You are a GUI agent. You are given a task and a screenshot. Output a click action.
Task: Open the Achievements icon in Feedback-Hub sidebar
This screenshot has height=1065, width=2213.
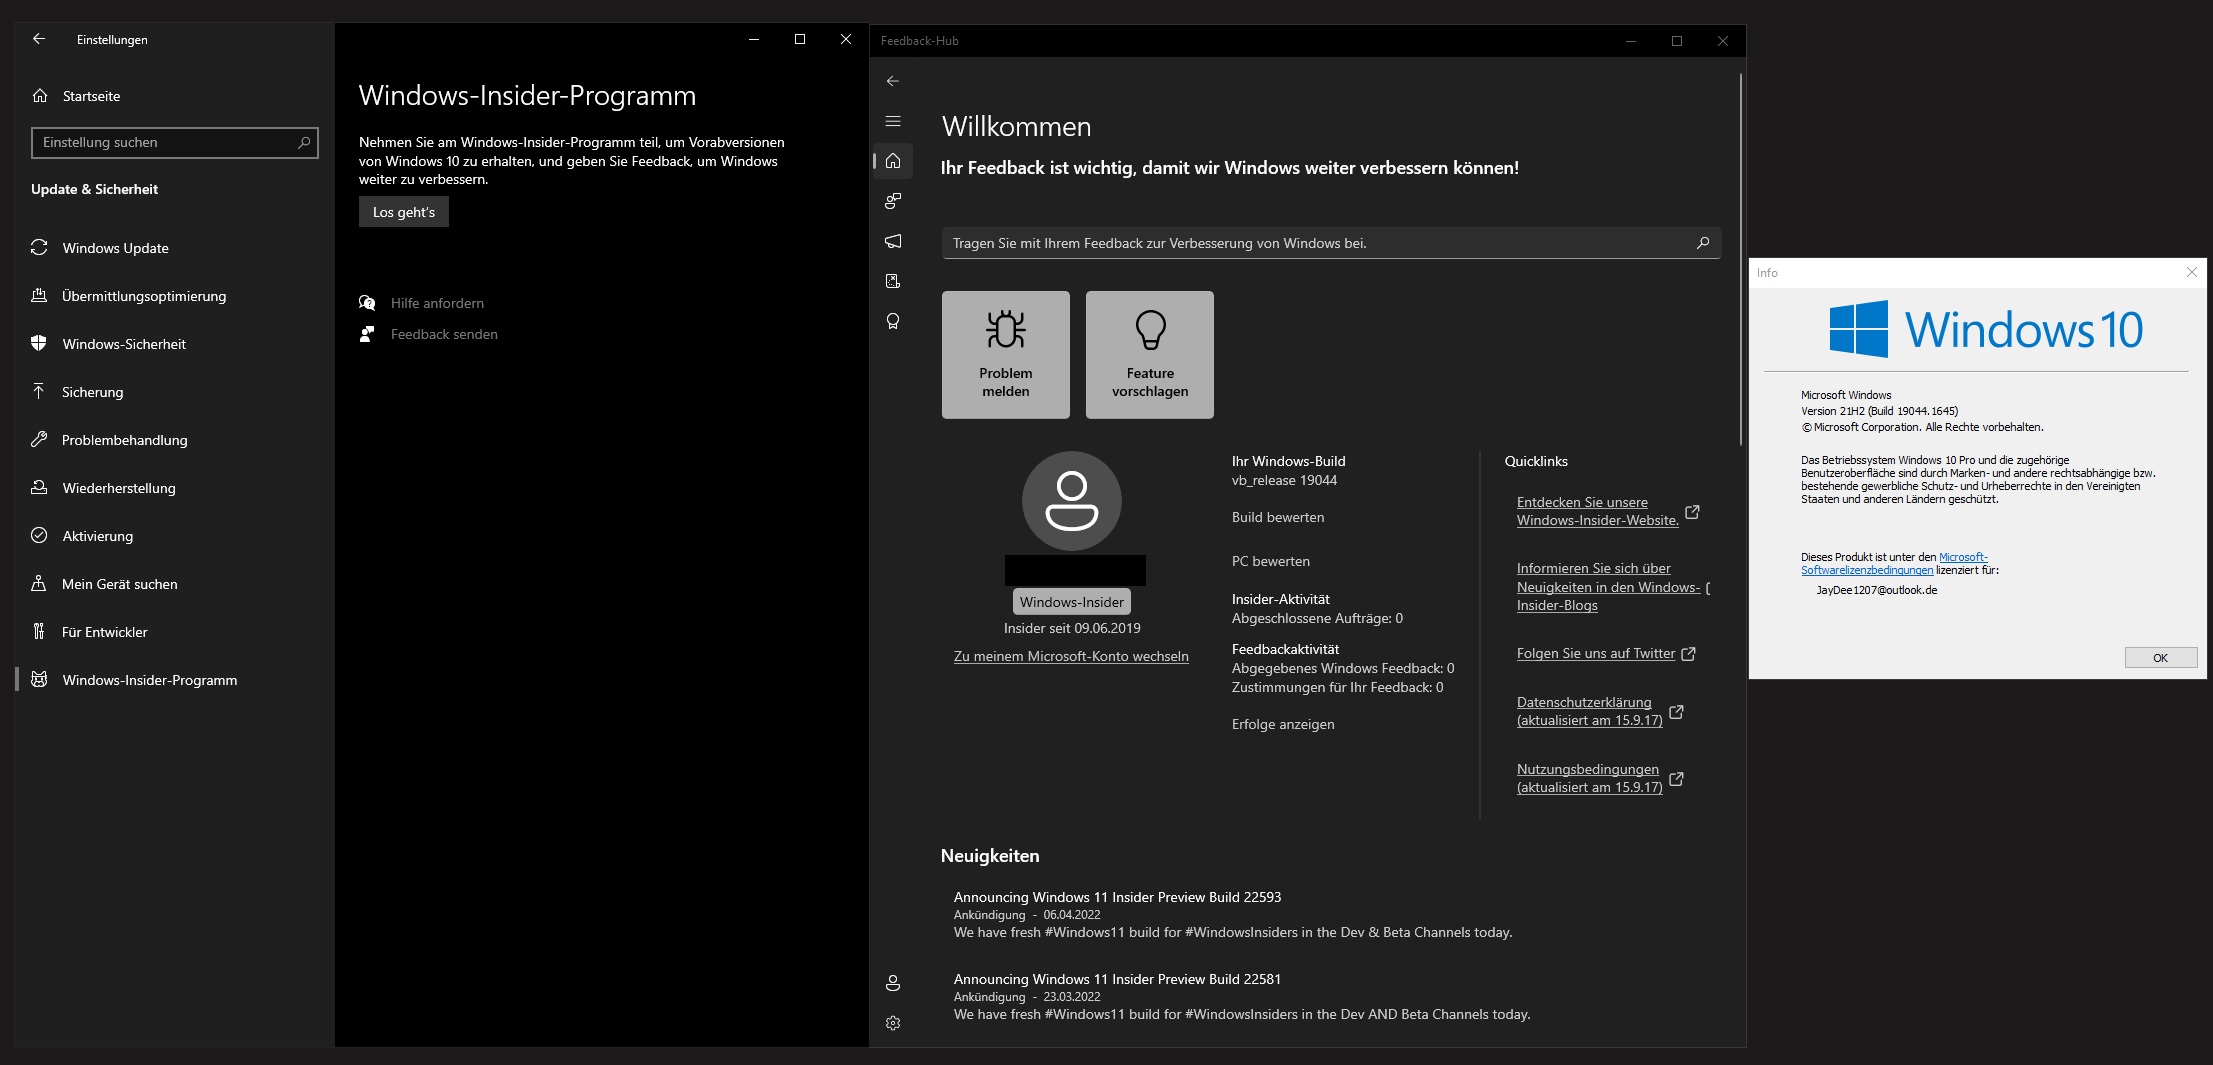pyautogui.click(x=893, y=321)
